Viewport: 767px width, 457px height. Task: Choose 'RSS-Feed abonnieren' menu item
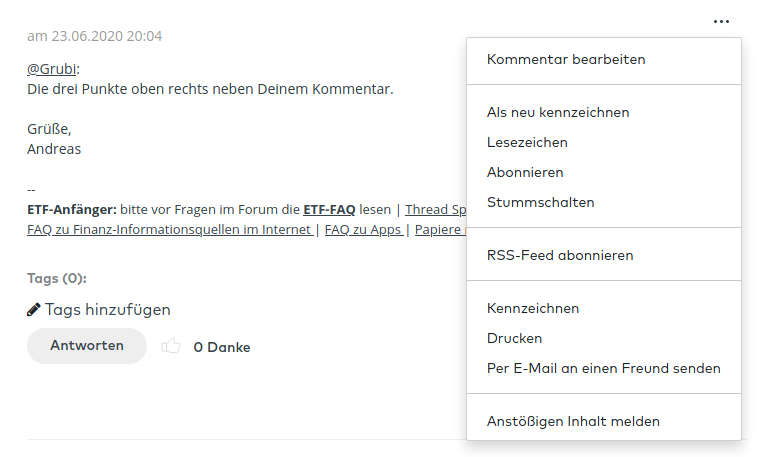pyautogui.click(x=560, y=256)
